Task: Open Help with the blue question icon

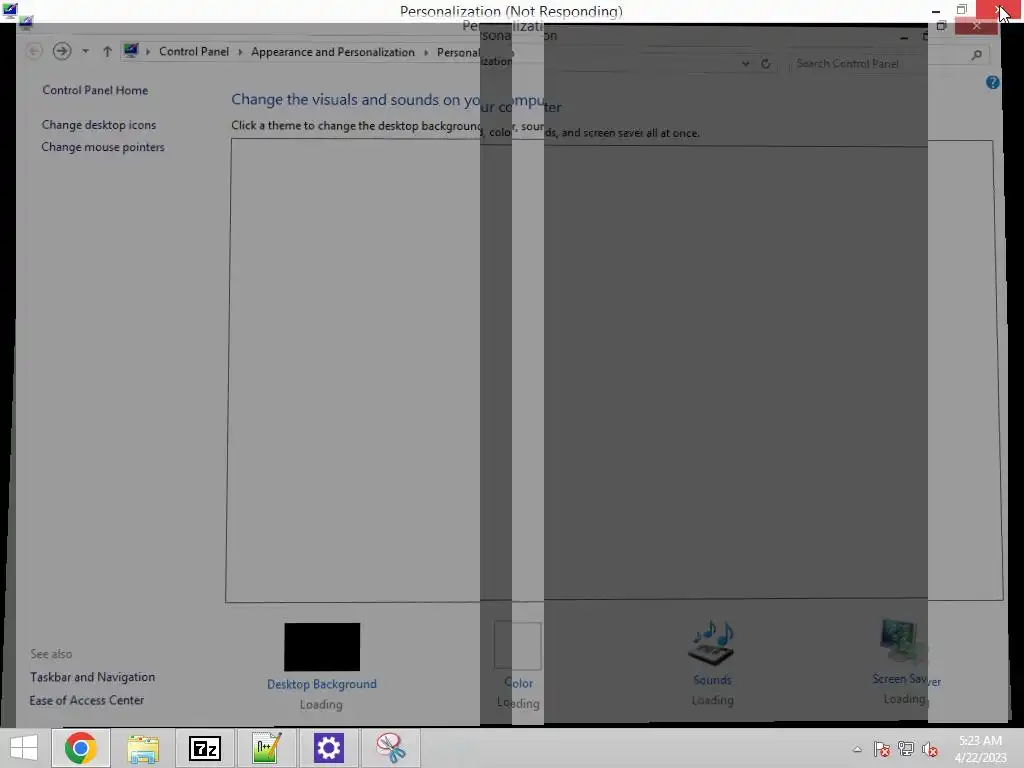Action: pyautogui.click(x=993, y=82)
